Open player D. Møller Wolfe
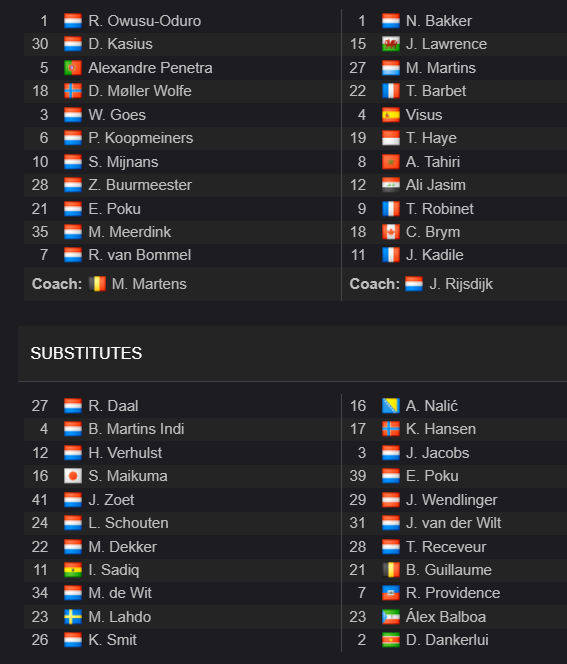 click(140, 91)
